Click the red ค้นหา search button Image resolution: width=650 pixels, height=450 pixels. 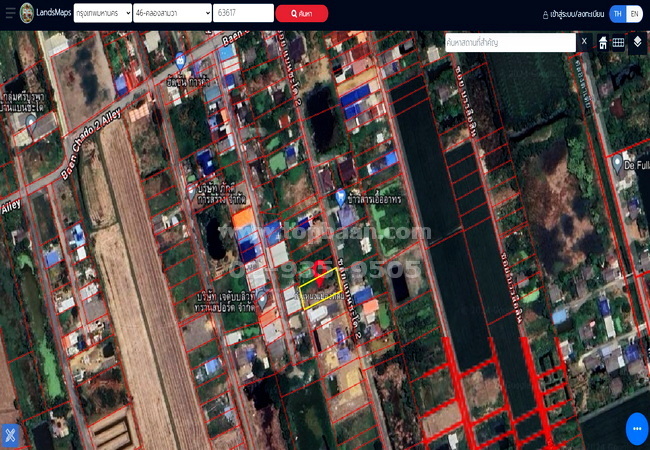coord(301,13)
